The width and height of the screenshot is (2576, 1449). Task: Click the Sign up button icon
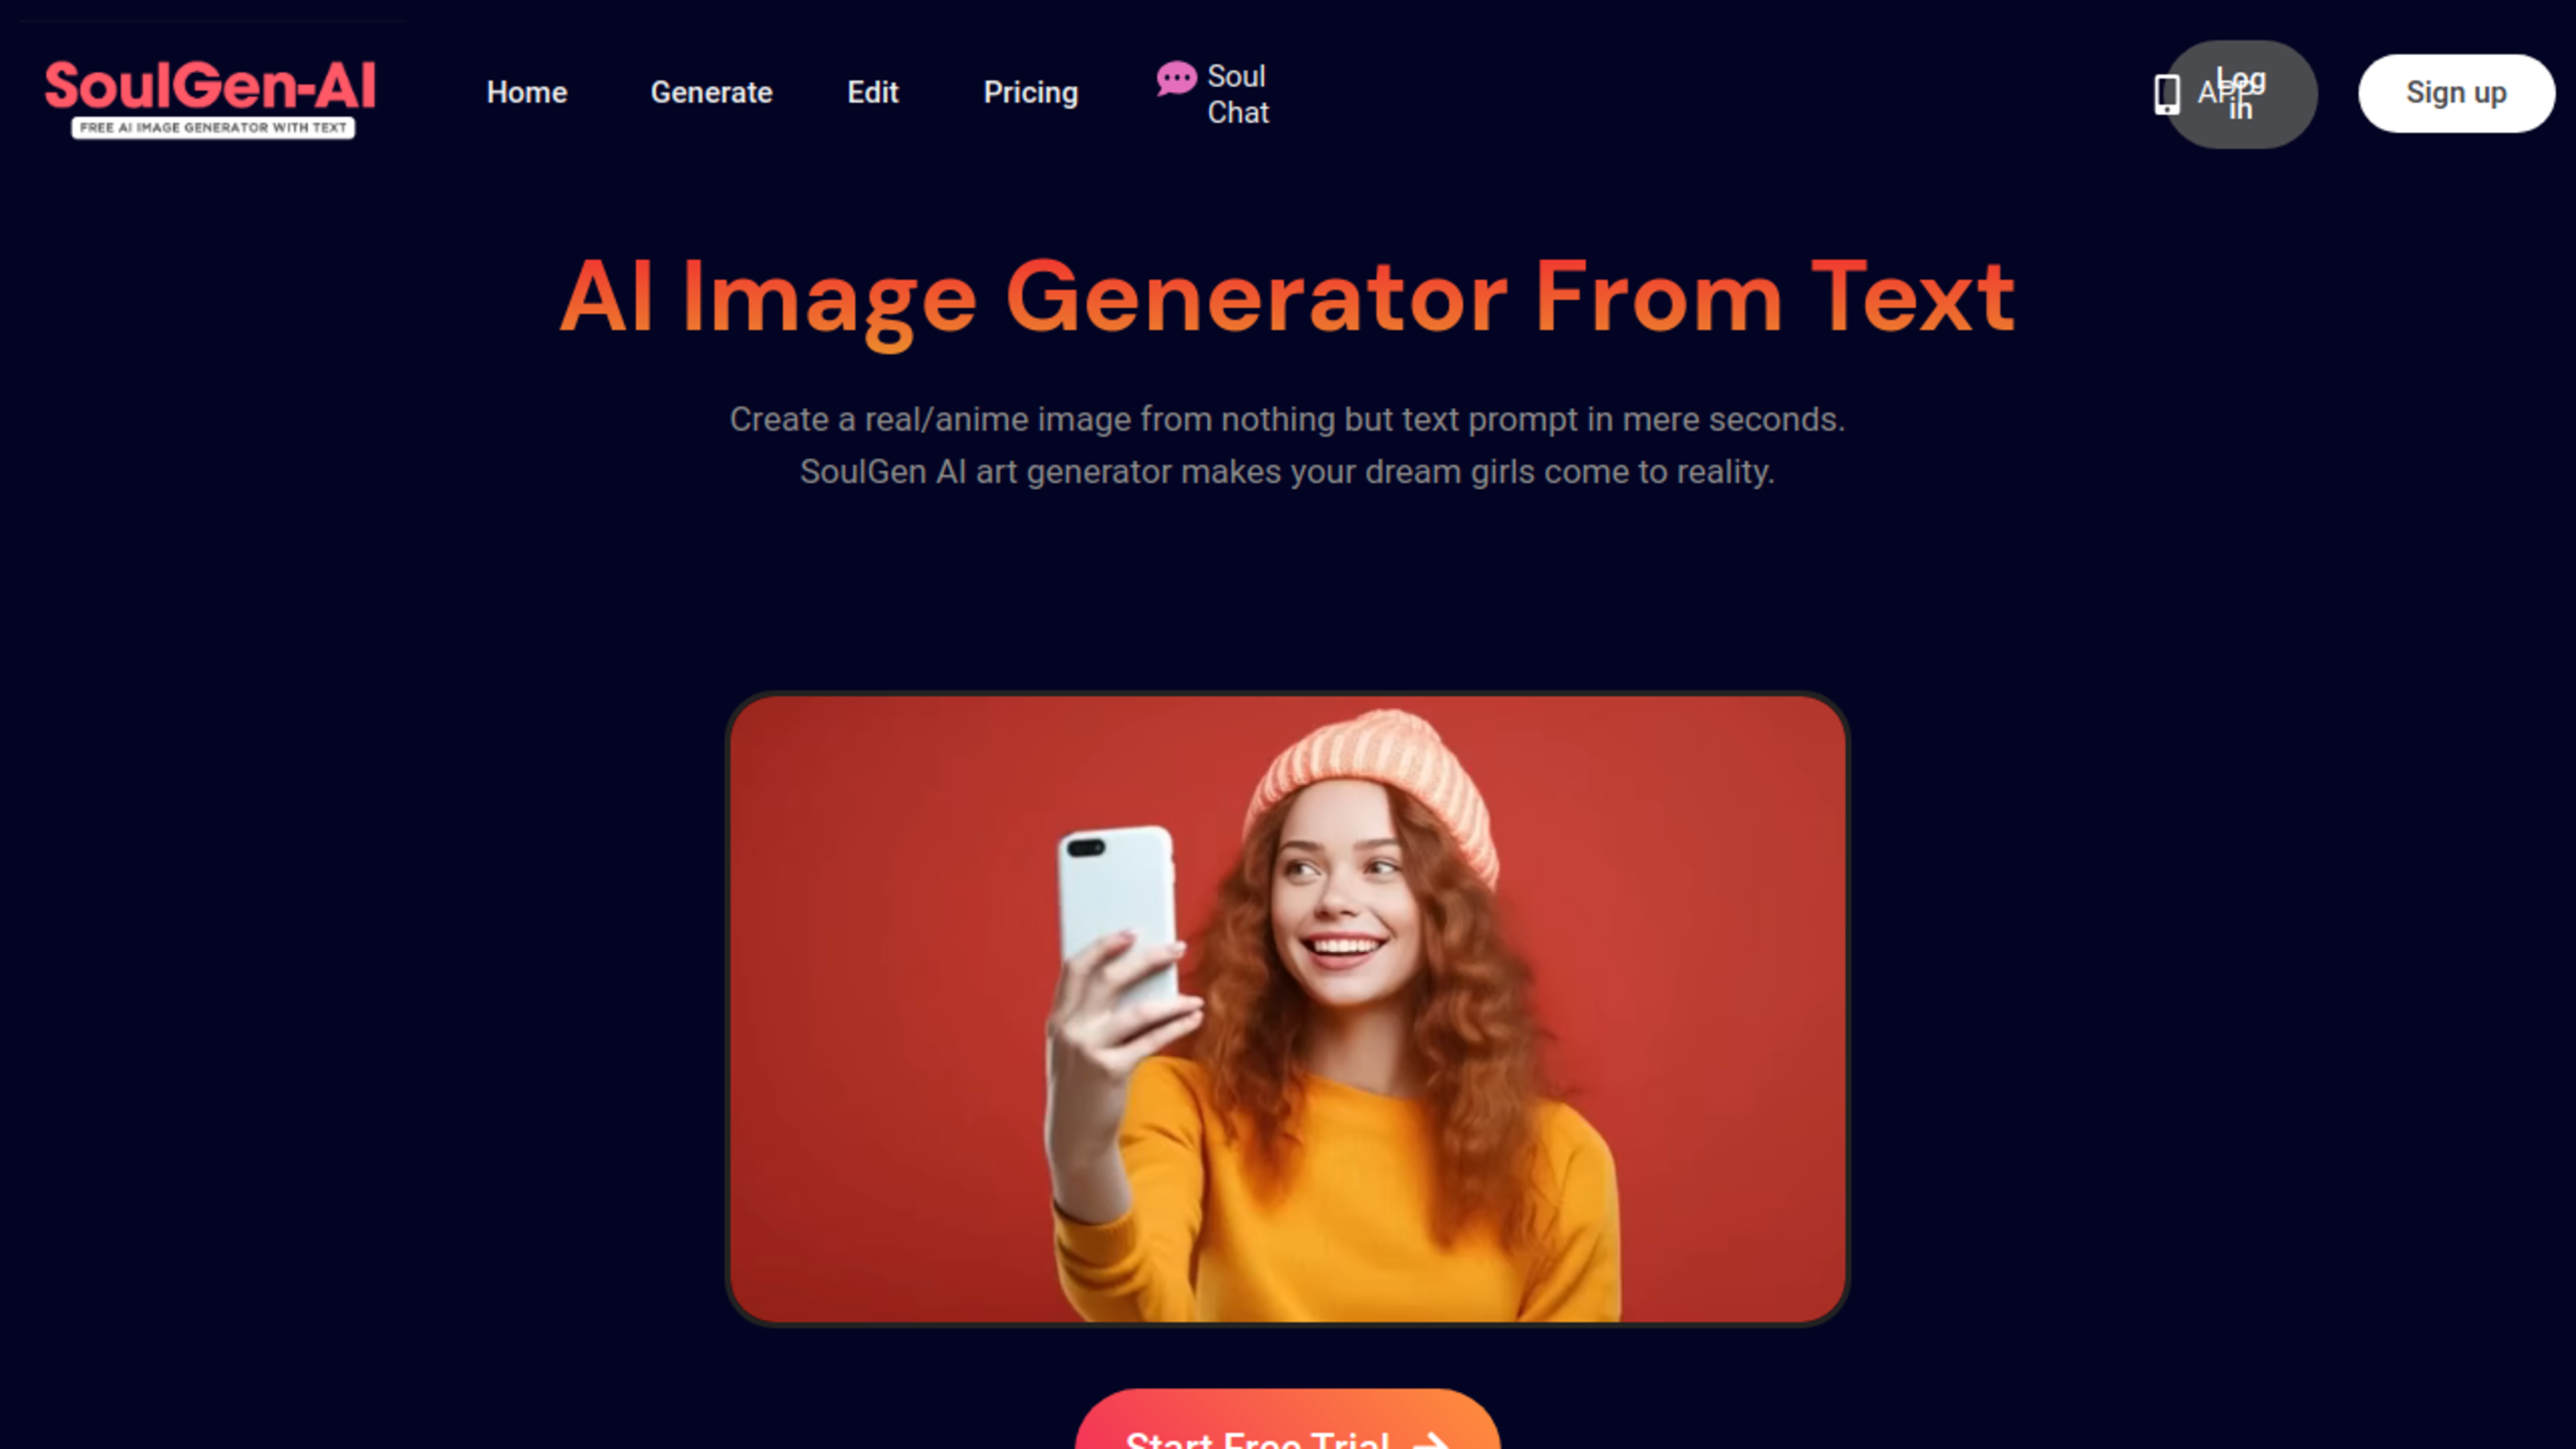click(2456, 92)
